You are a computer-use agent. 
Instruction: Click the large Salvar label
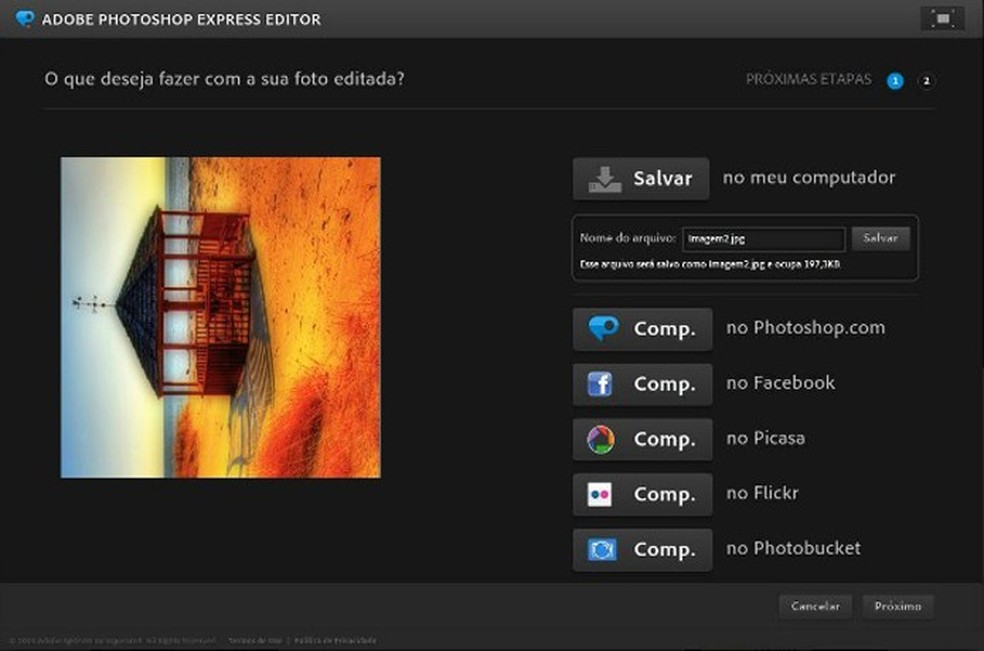click(663, 179)
